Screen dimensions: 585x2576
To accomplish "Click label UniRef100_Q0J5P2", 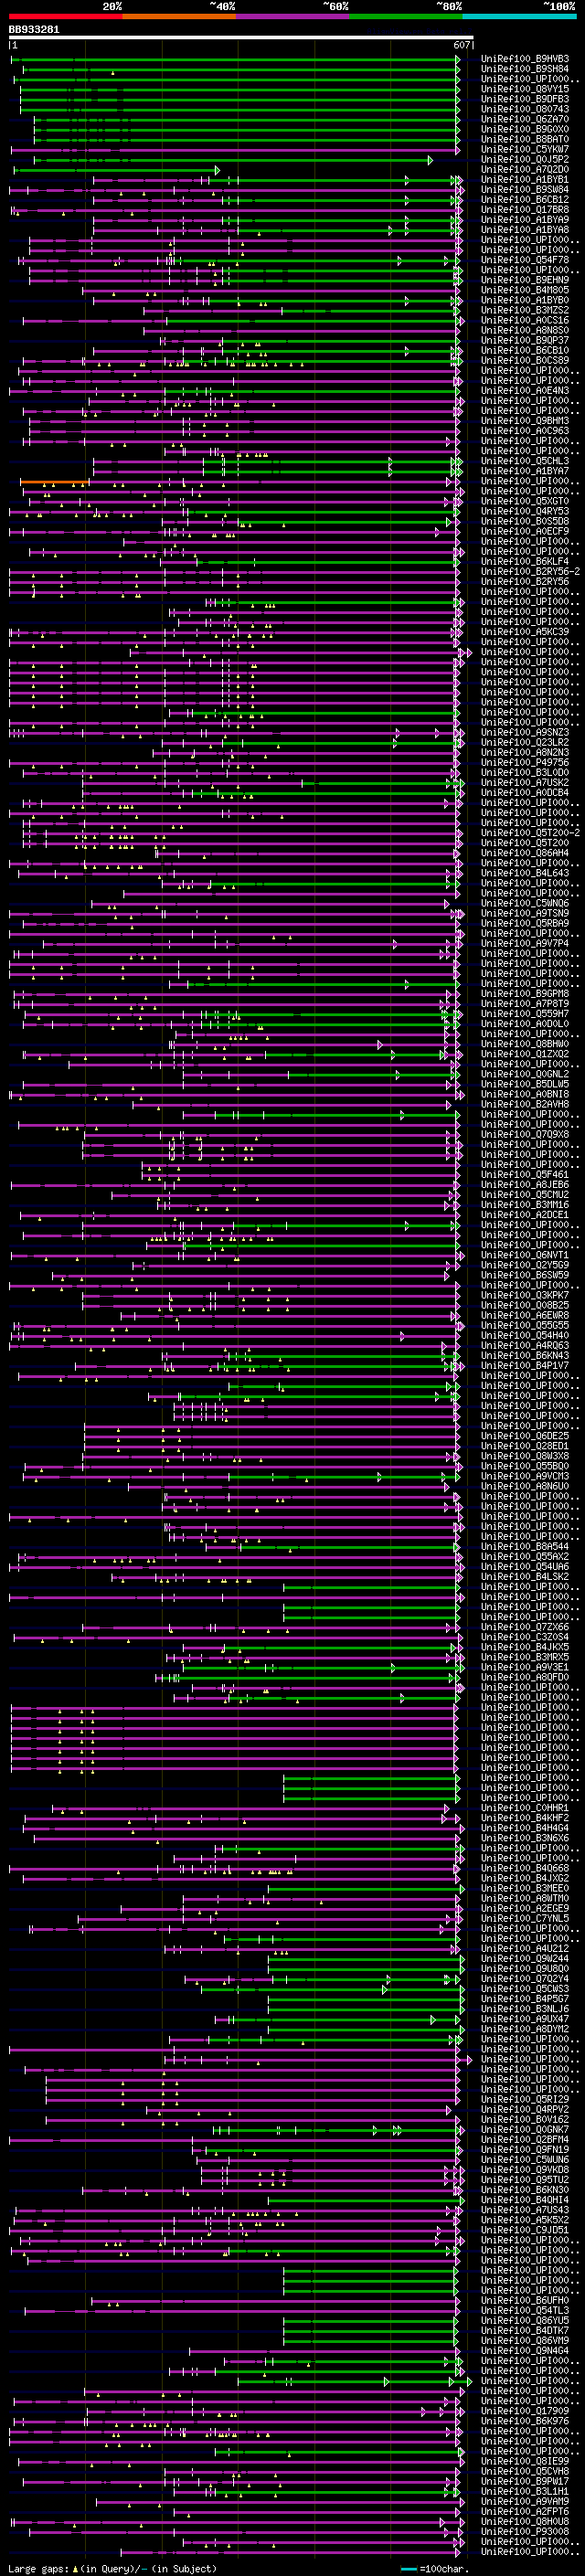I will 525,159.
